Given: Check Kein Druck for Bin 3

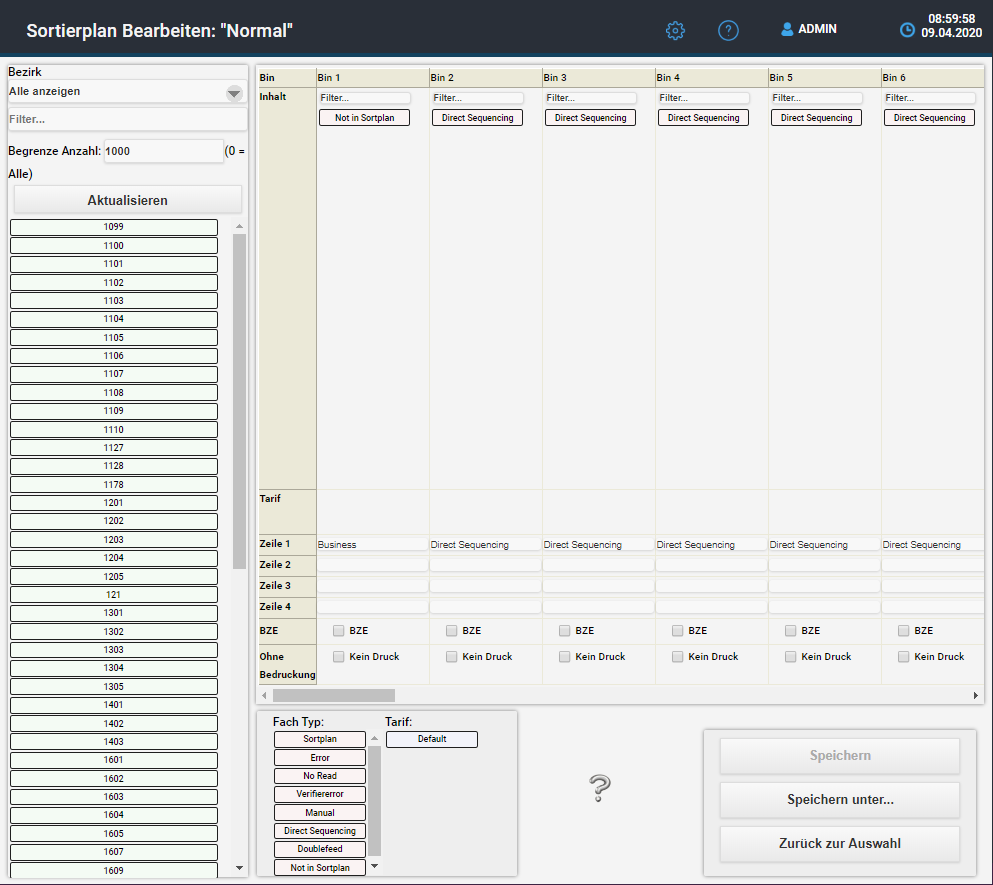Looking at the screenshot, I should click(x=565, y=657).
